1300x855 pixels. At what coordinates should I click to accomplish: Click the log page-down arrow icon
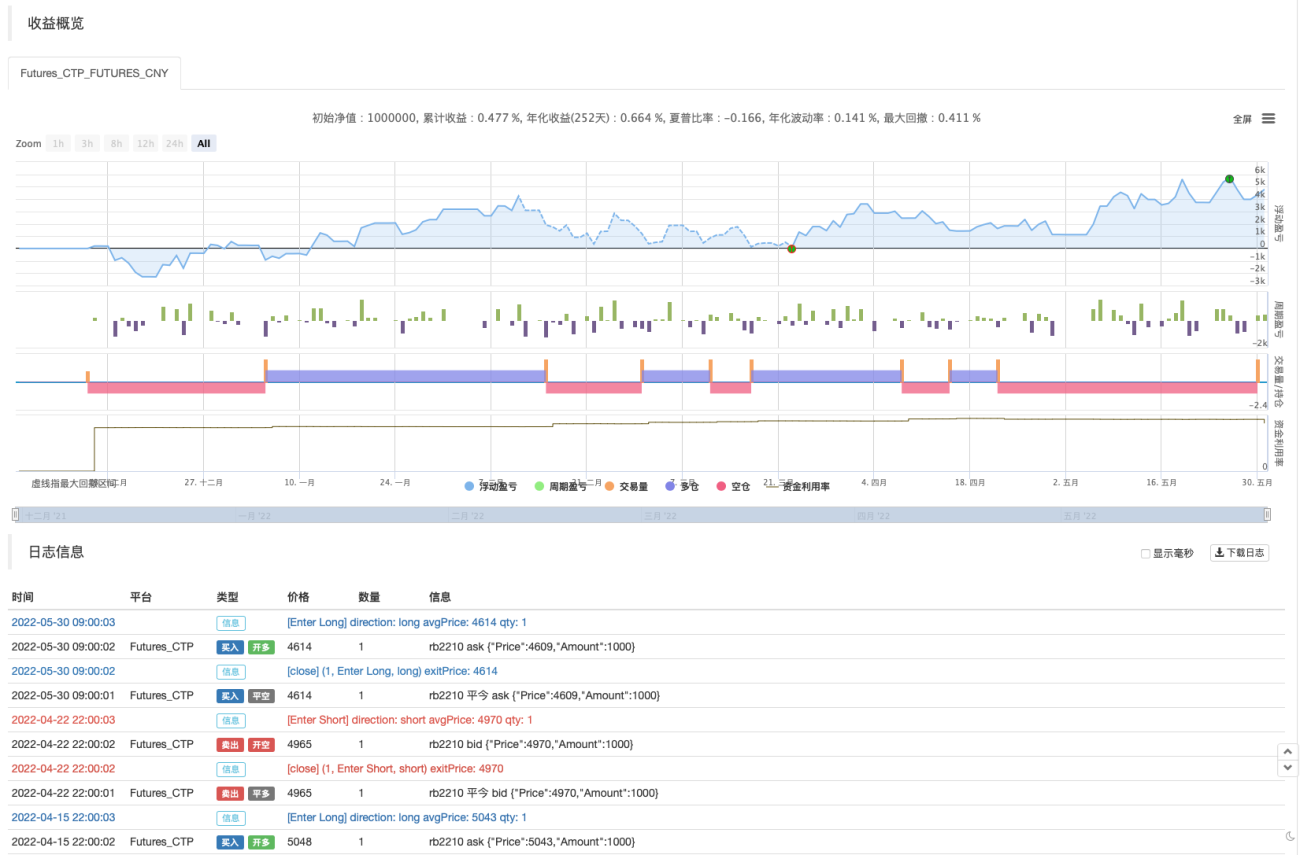1288,768
